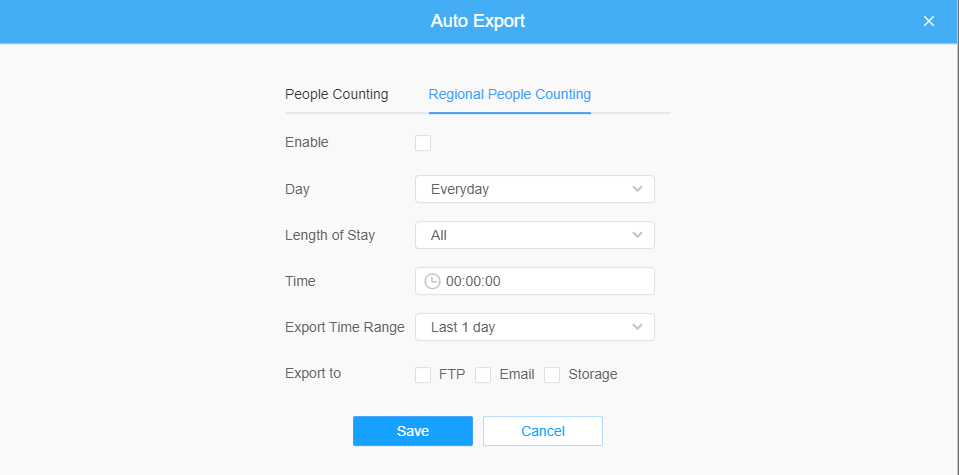Click the Day dropdown chevron arrow
959x475 pixels.
tap(637, 189)
